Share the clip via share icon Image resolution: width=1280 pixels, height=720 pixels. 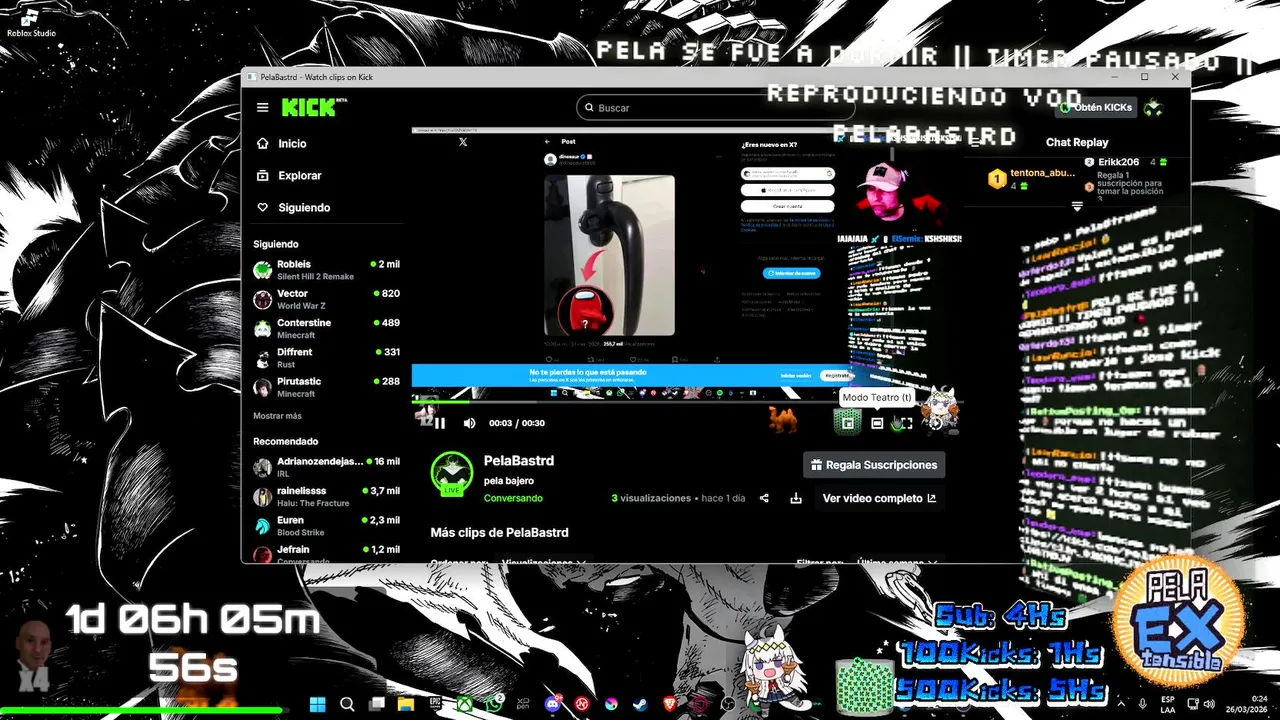click(764, 498)
